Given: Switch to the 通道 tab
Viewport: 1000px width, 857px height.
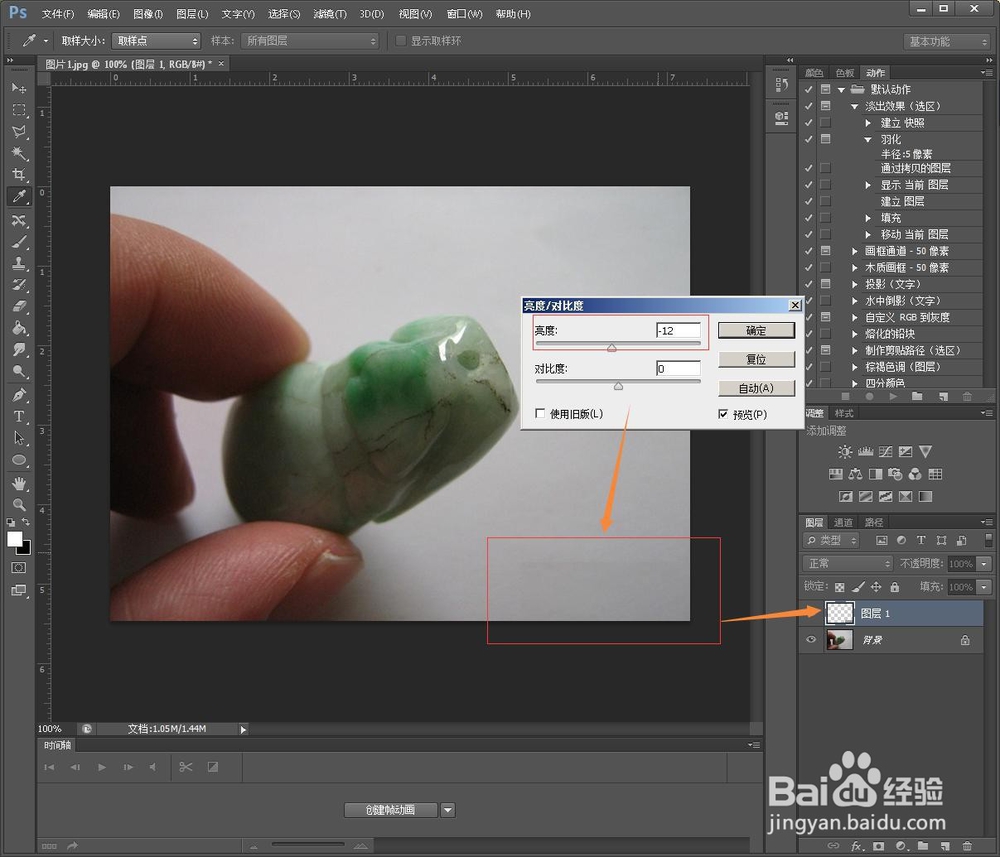Looking at the screenshot, I should tap(843, 522).
